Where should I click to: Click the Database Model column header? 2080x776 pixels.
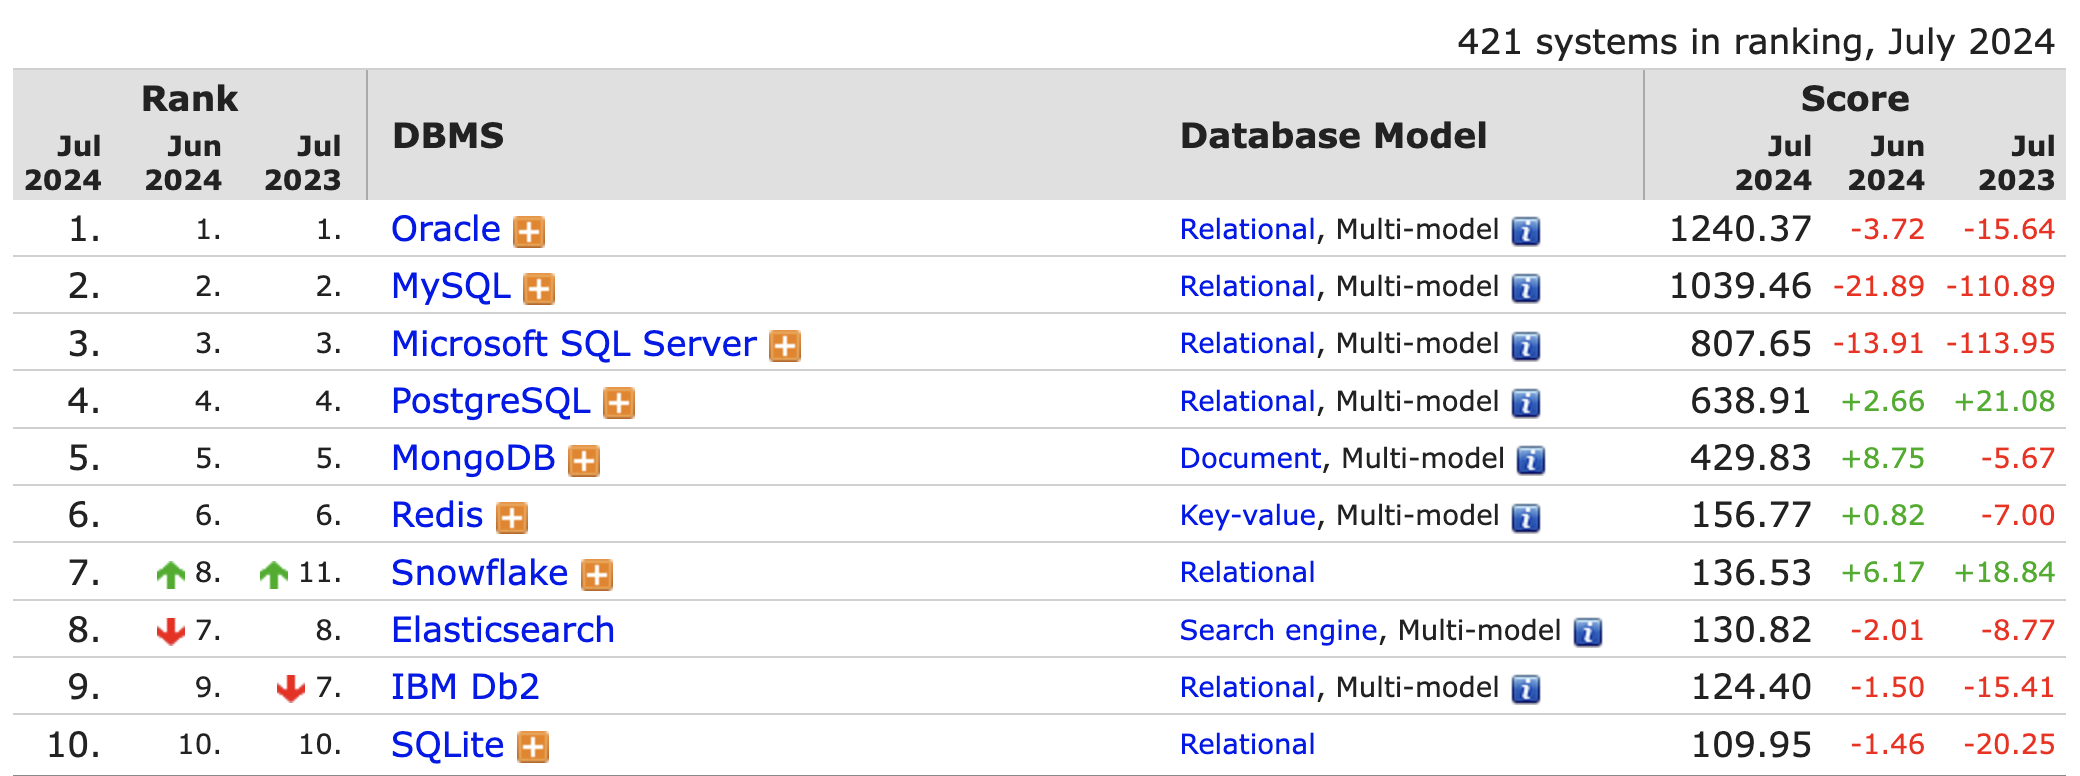1333,136
